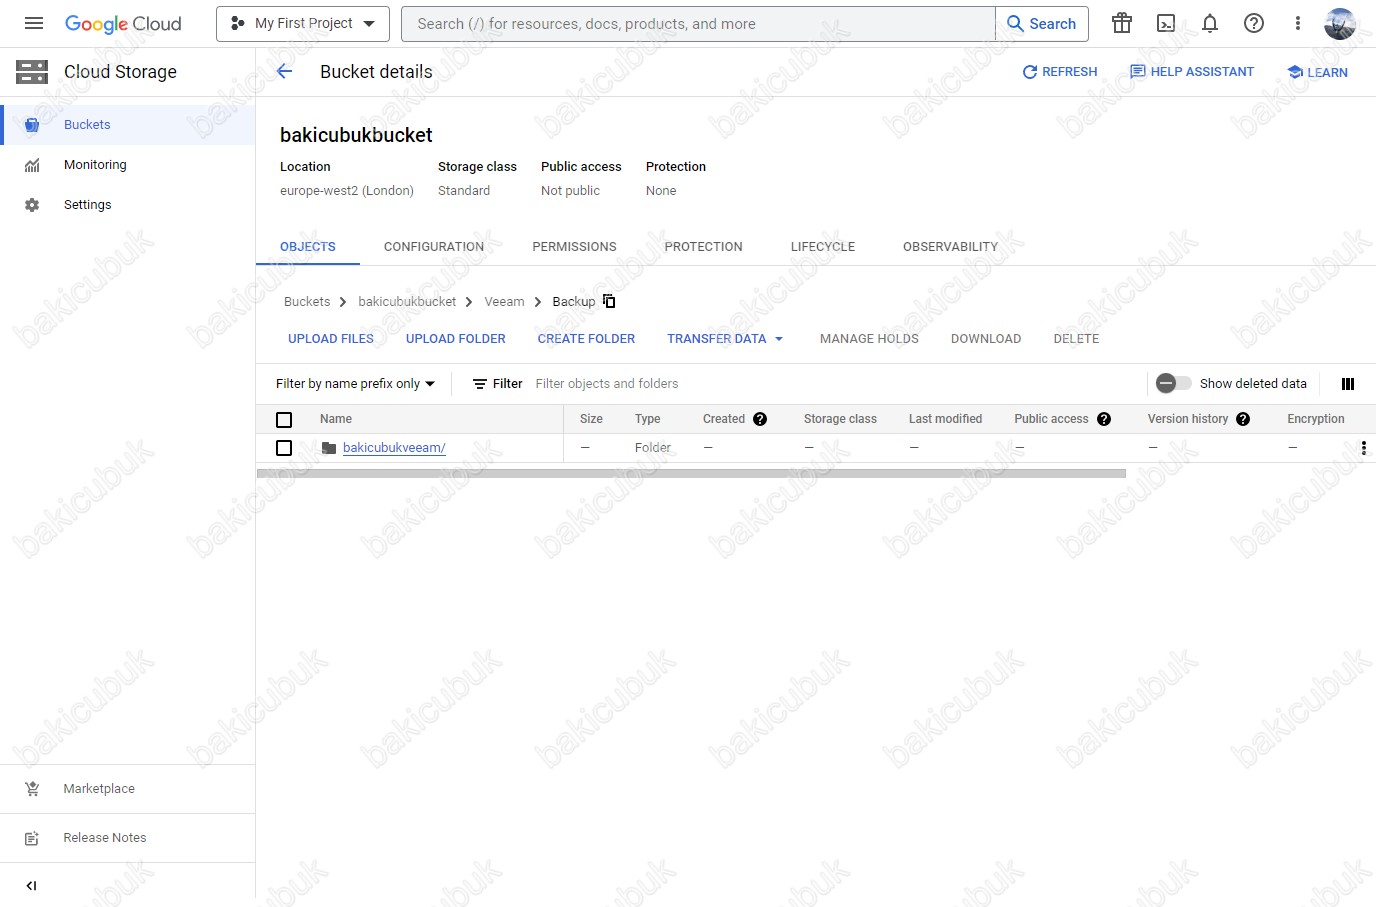Go to bakicubukbucket in the breadcrumb

pyautogui.click(x=407, y=302)
